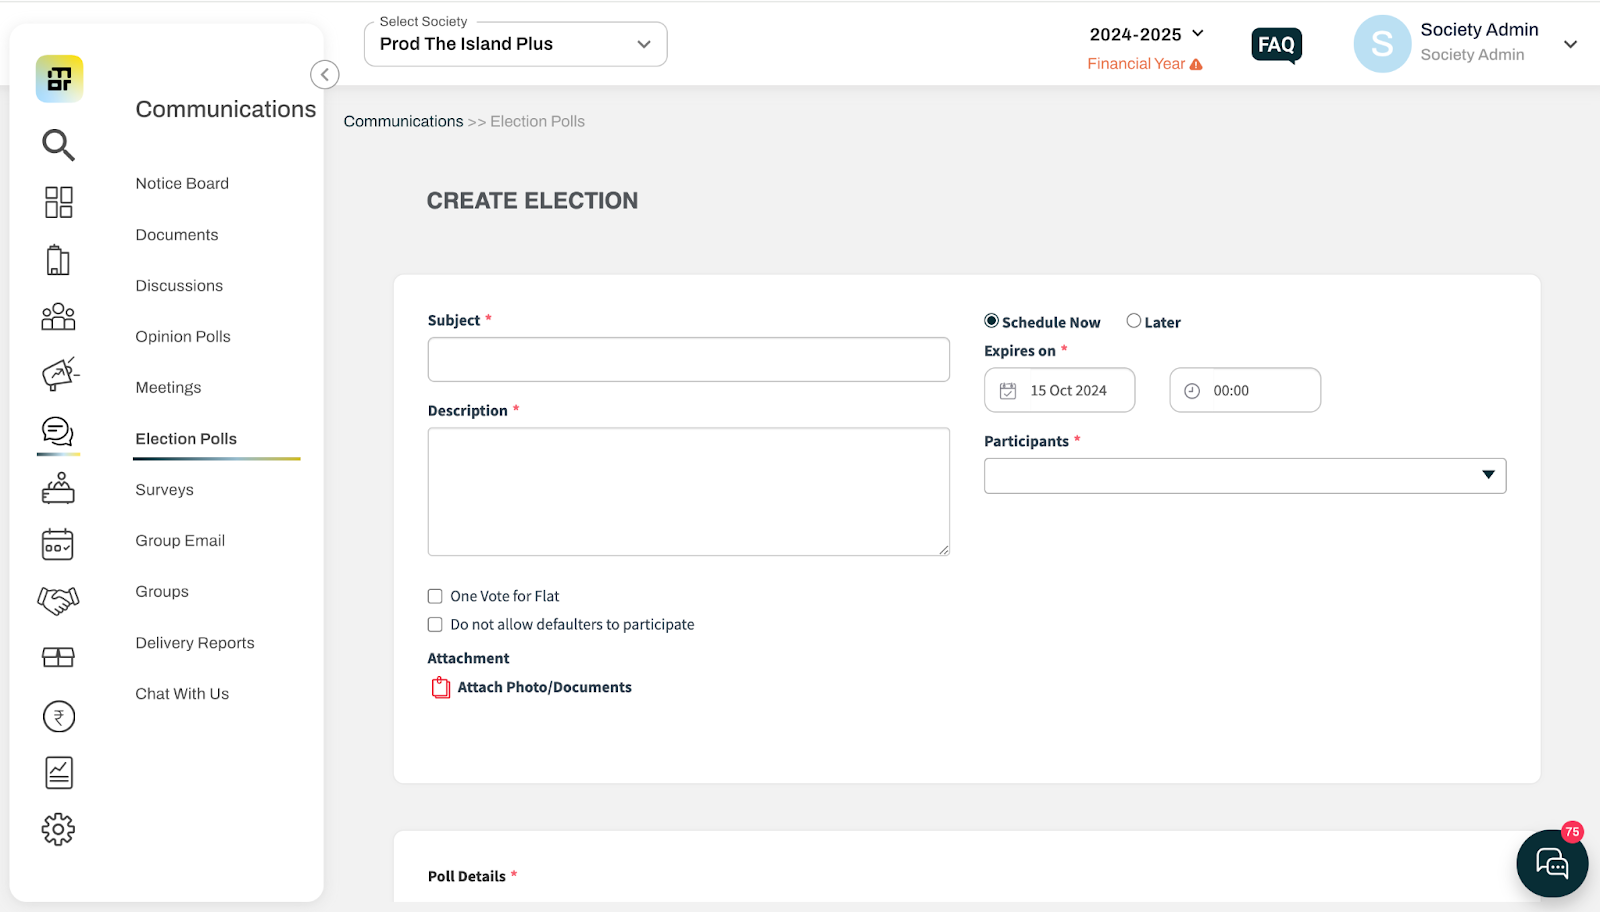Select the dashboard grid icon
Screen dimensions: 1600x912
(58, 201)
